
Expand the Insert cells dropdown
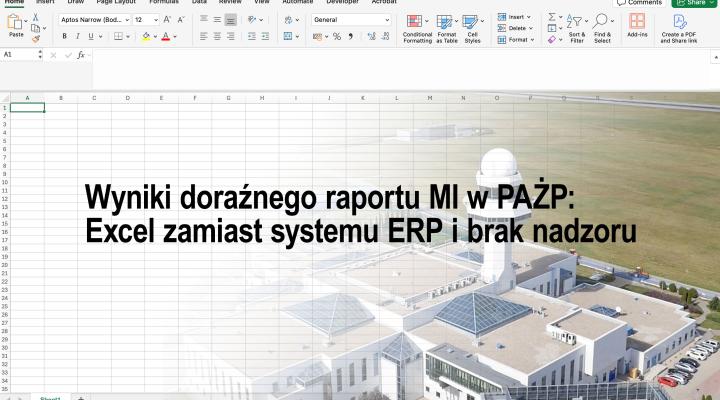point(529,17)
